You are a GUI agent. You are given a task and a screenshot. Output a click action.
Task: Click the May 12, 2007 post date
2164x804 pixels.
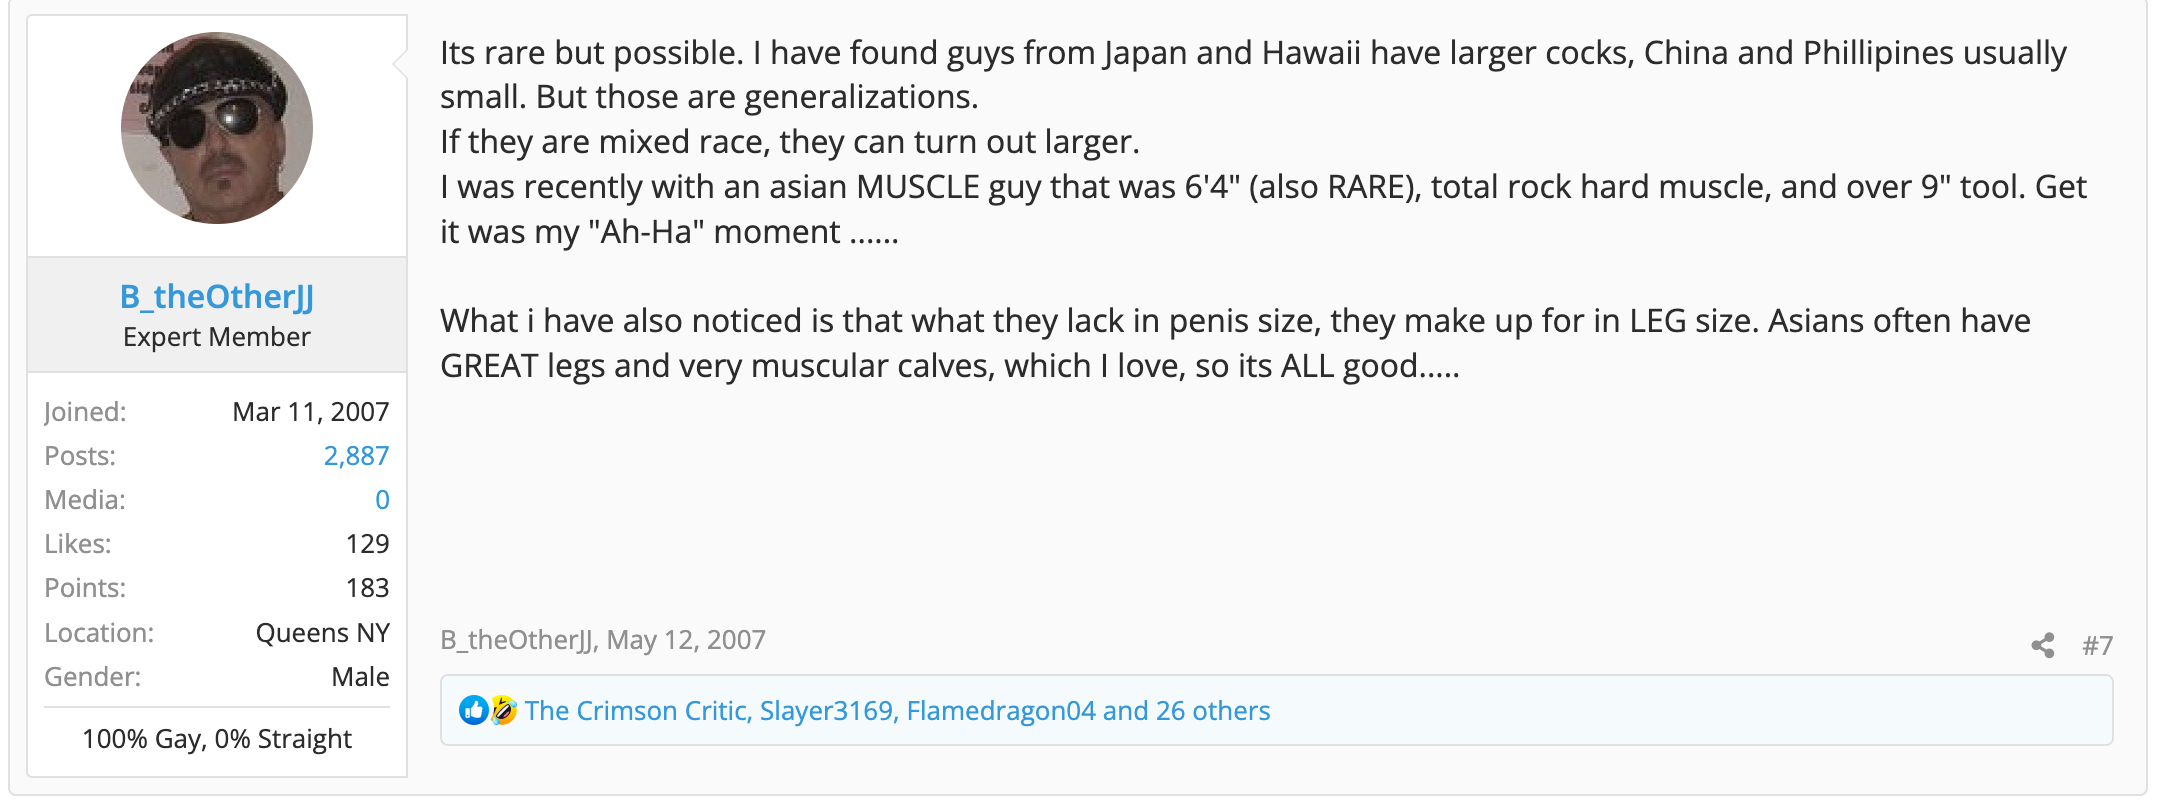686,640
